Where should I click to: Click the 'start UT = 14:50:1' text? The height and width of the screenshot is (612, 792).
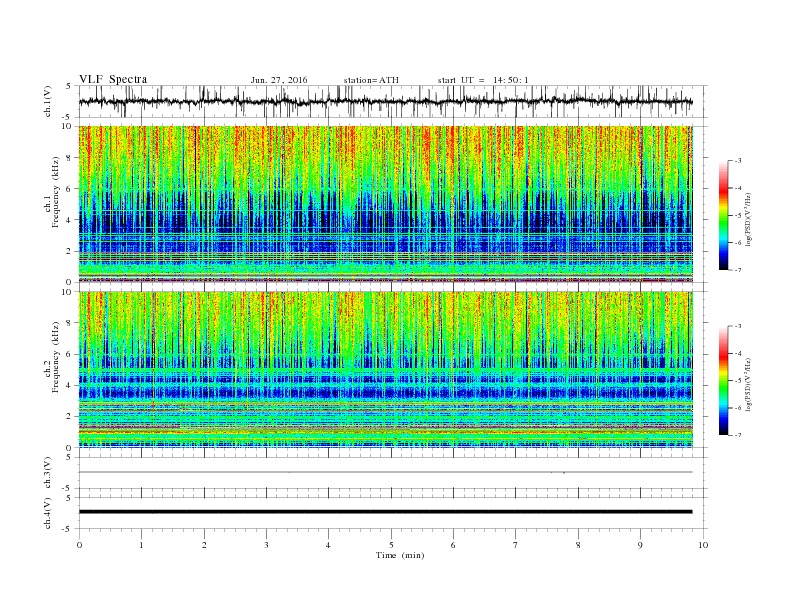point(483,80)
